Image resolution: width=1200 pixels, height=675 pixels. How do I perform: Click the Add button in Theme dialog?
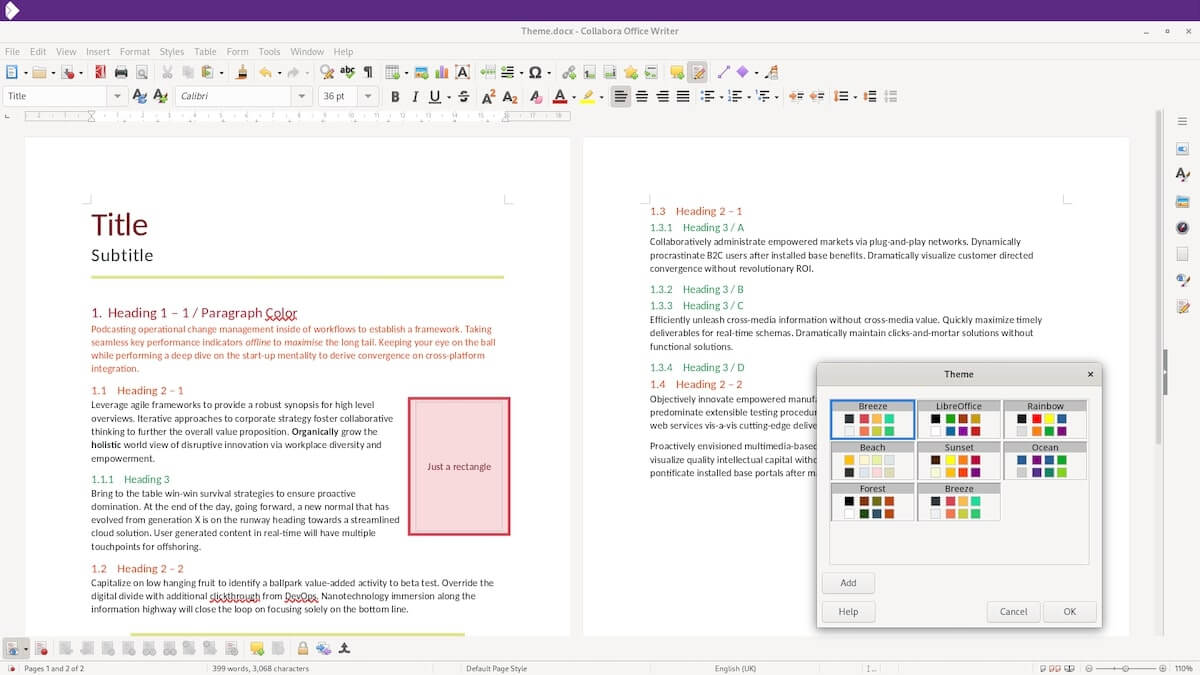pyautogui.click(x=848, y=583)
